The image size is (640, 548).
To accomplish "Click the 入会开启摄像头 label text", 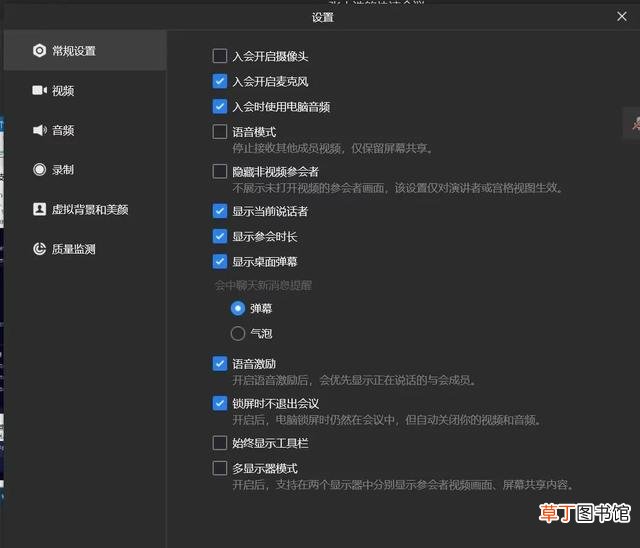I will click(270, 56).
